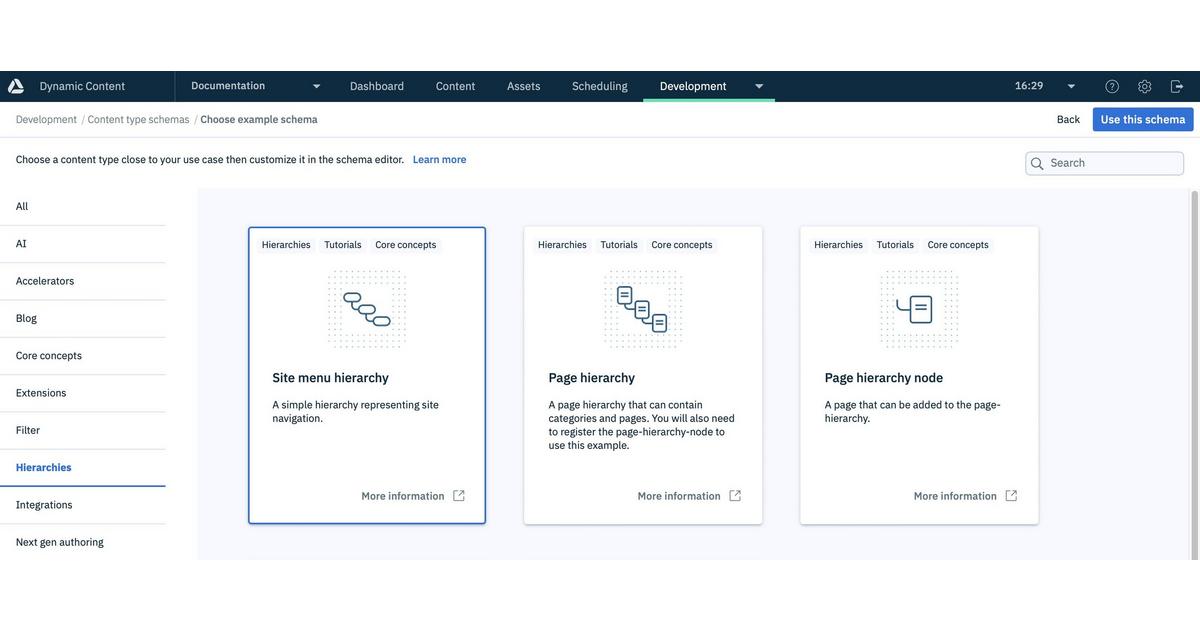
Task: Click the Site menu hierarchy card title
Action: coord(330,378)
